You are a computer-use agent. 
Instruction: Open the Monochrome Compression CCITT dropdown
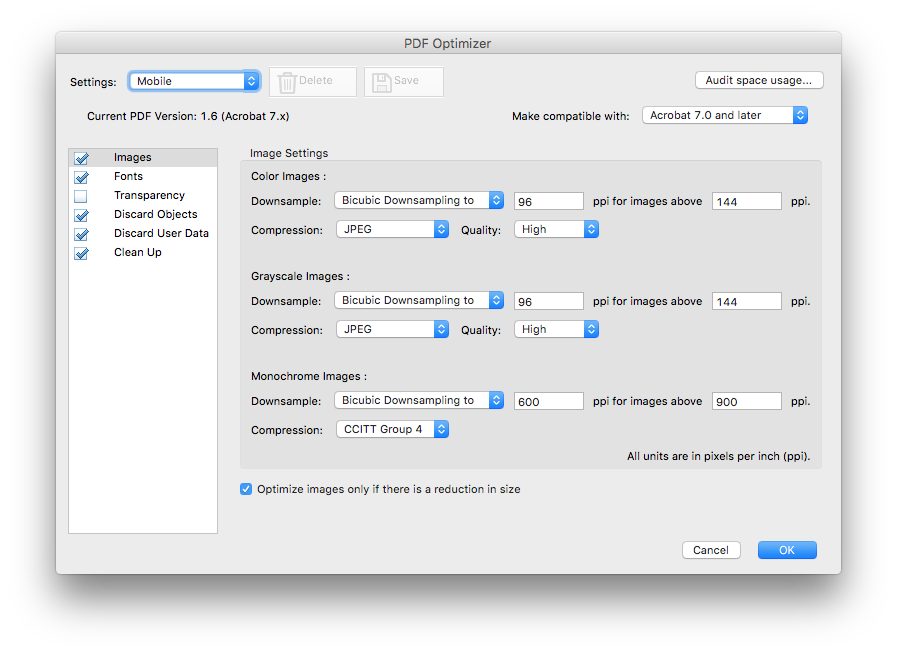coord(392,429)
